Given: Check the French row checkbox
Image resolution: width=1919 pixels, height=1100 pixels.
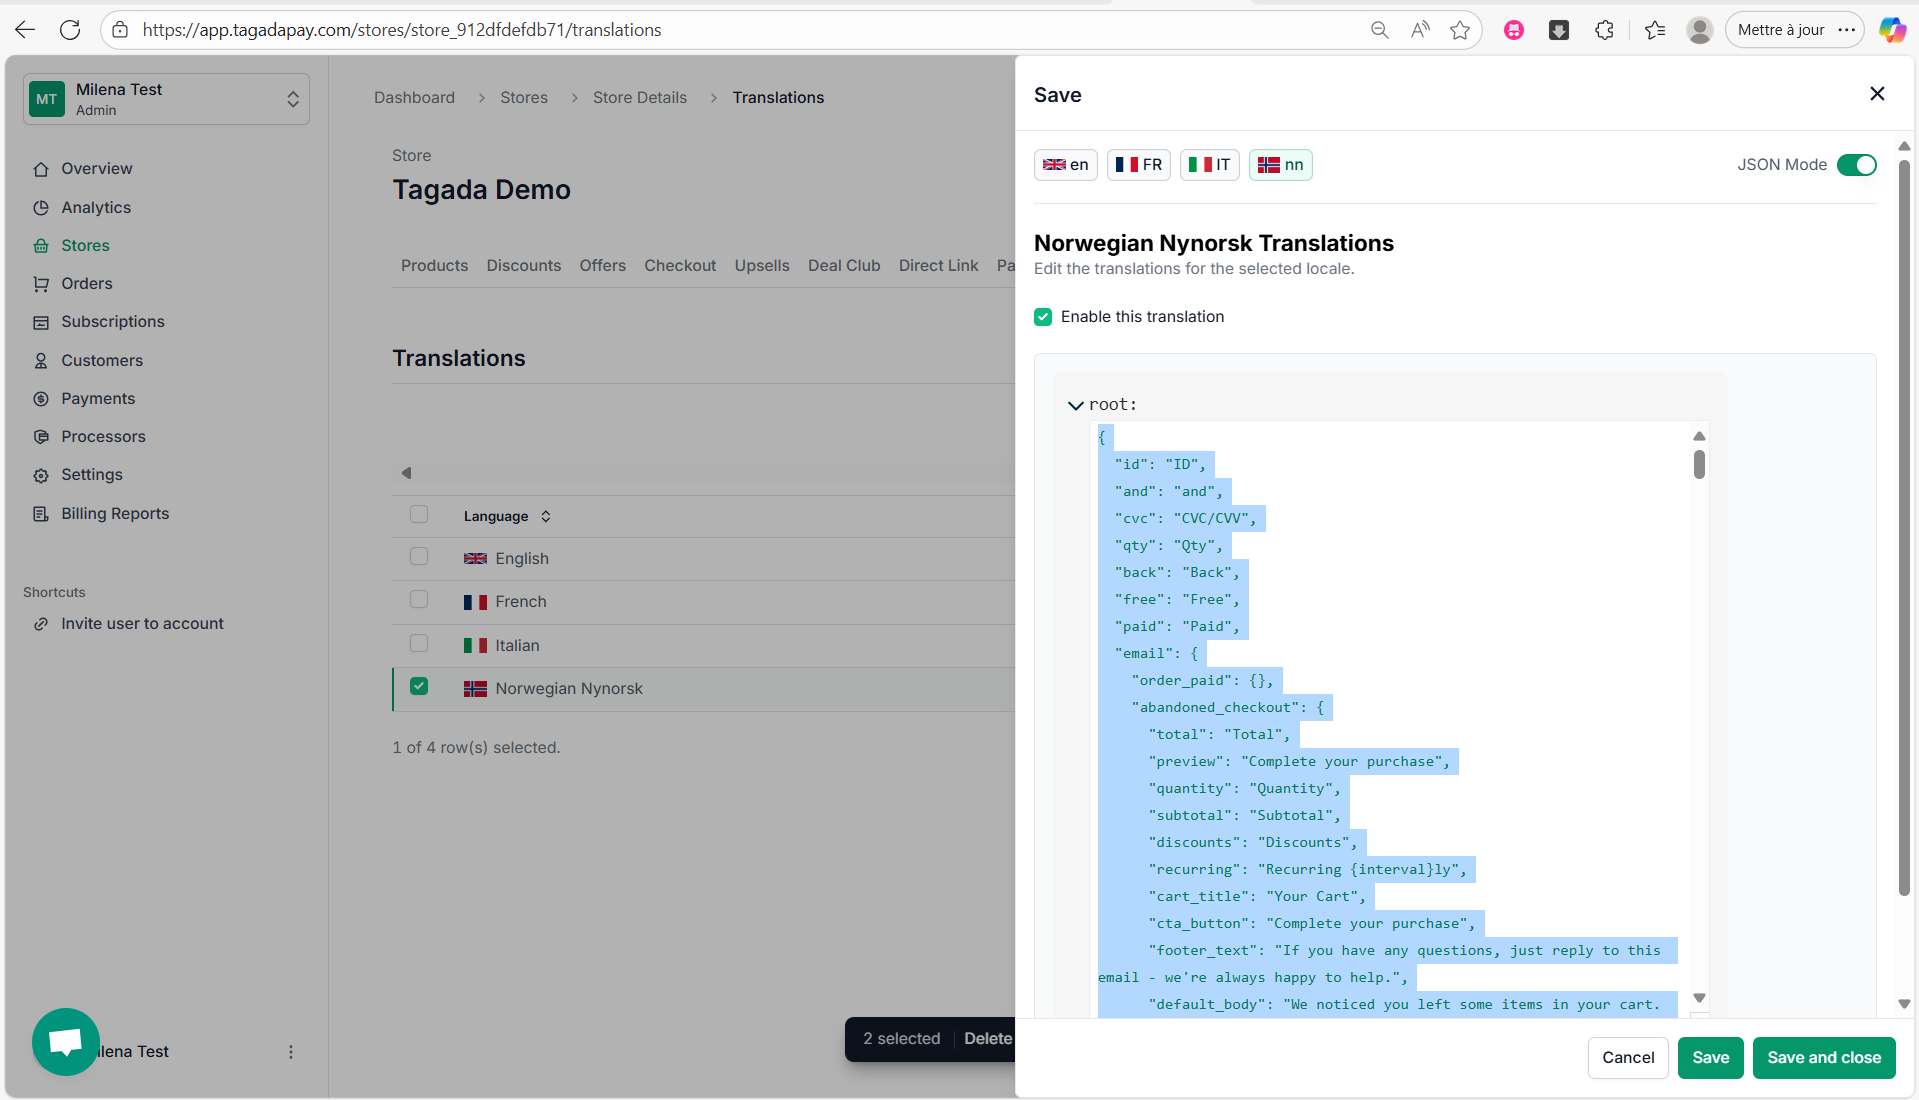Looking at the screenshot, I should pos(419,600).
